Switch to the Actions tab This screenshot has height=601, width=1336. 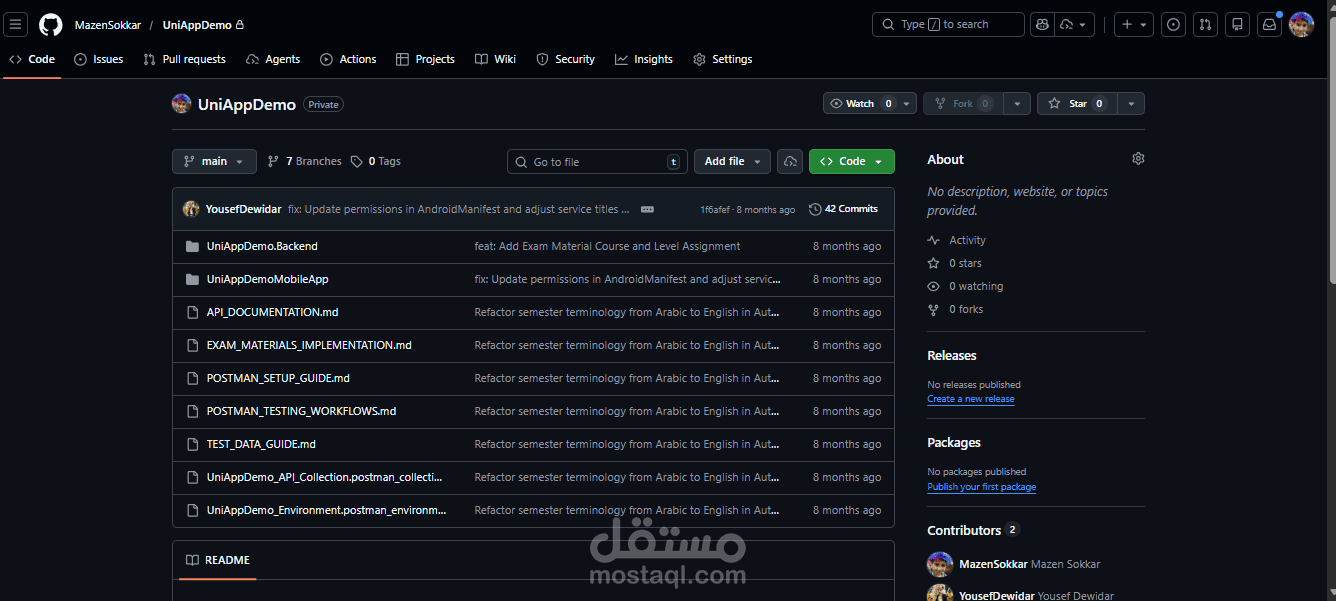coord(348,59)
